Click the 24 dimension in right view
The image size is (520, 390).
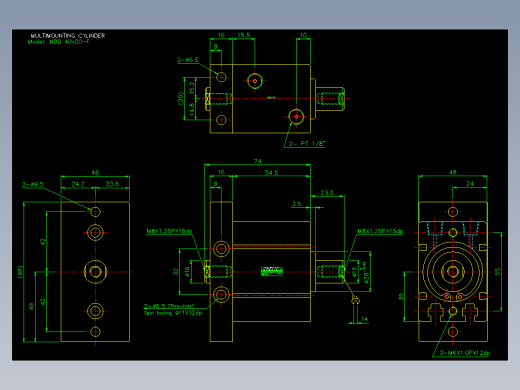pos(470,184)
